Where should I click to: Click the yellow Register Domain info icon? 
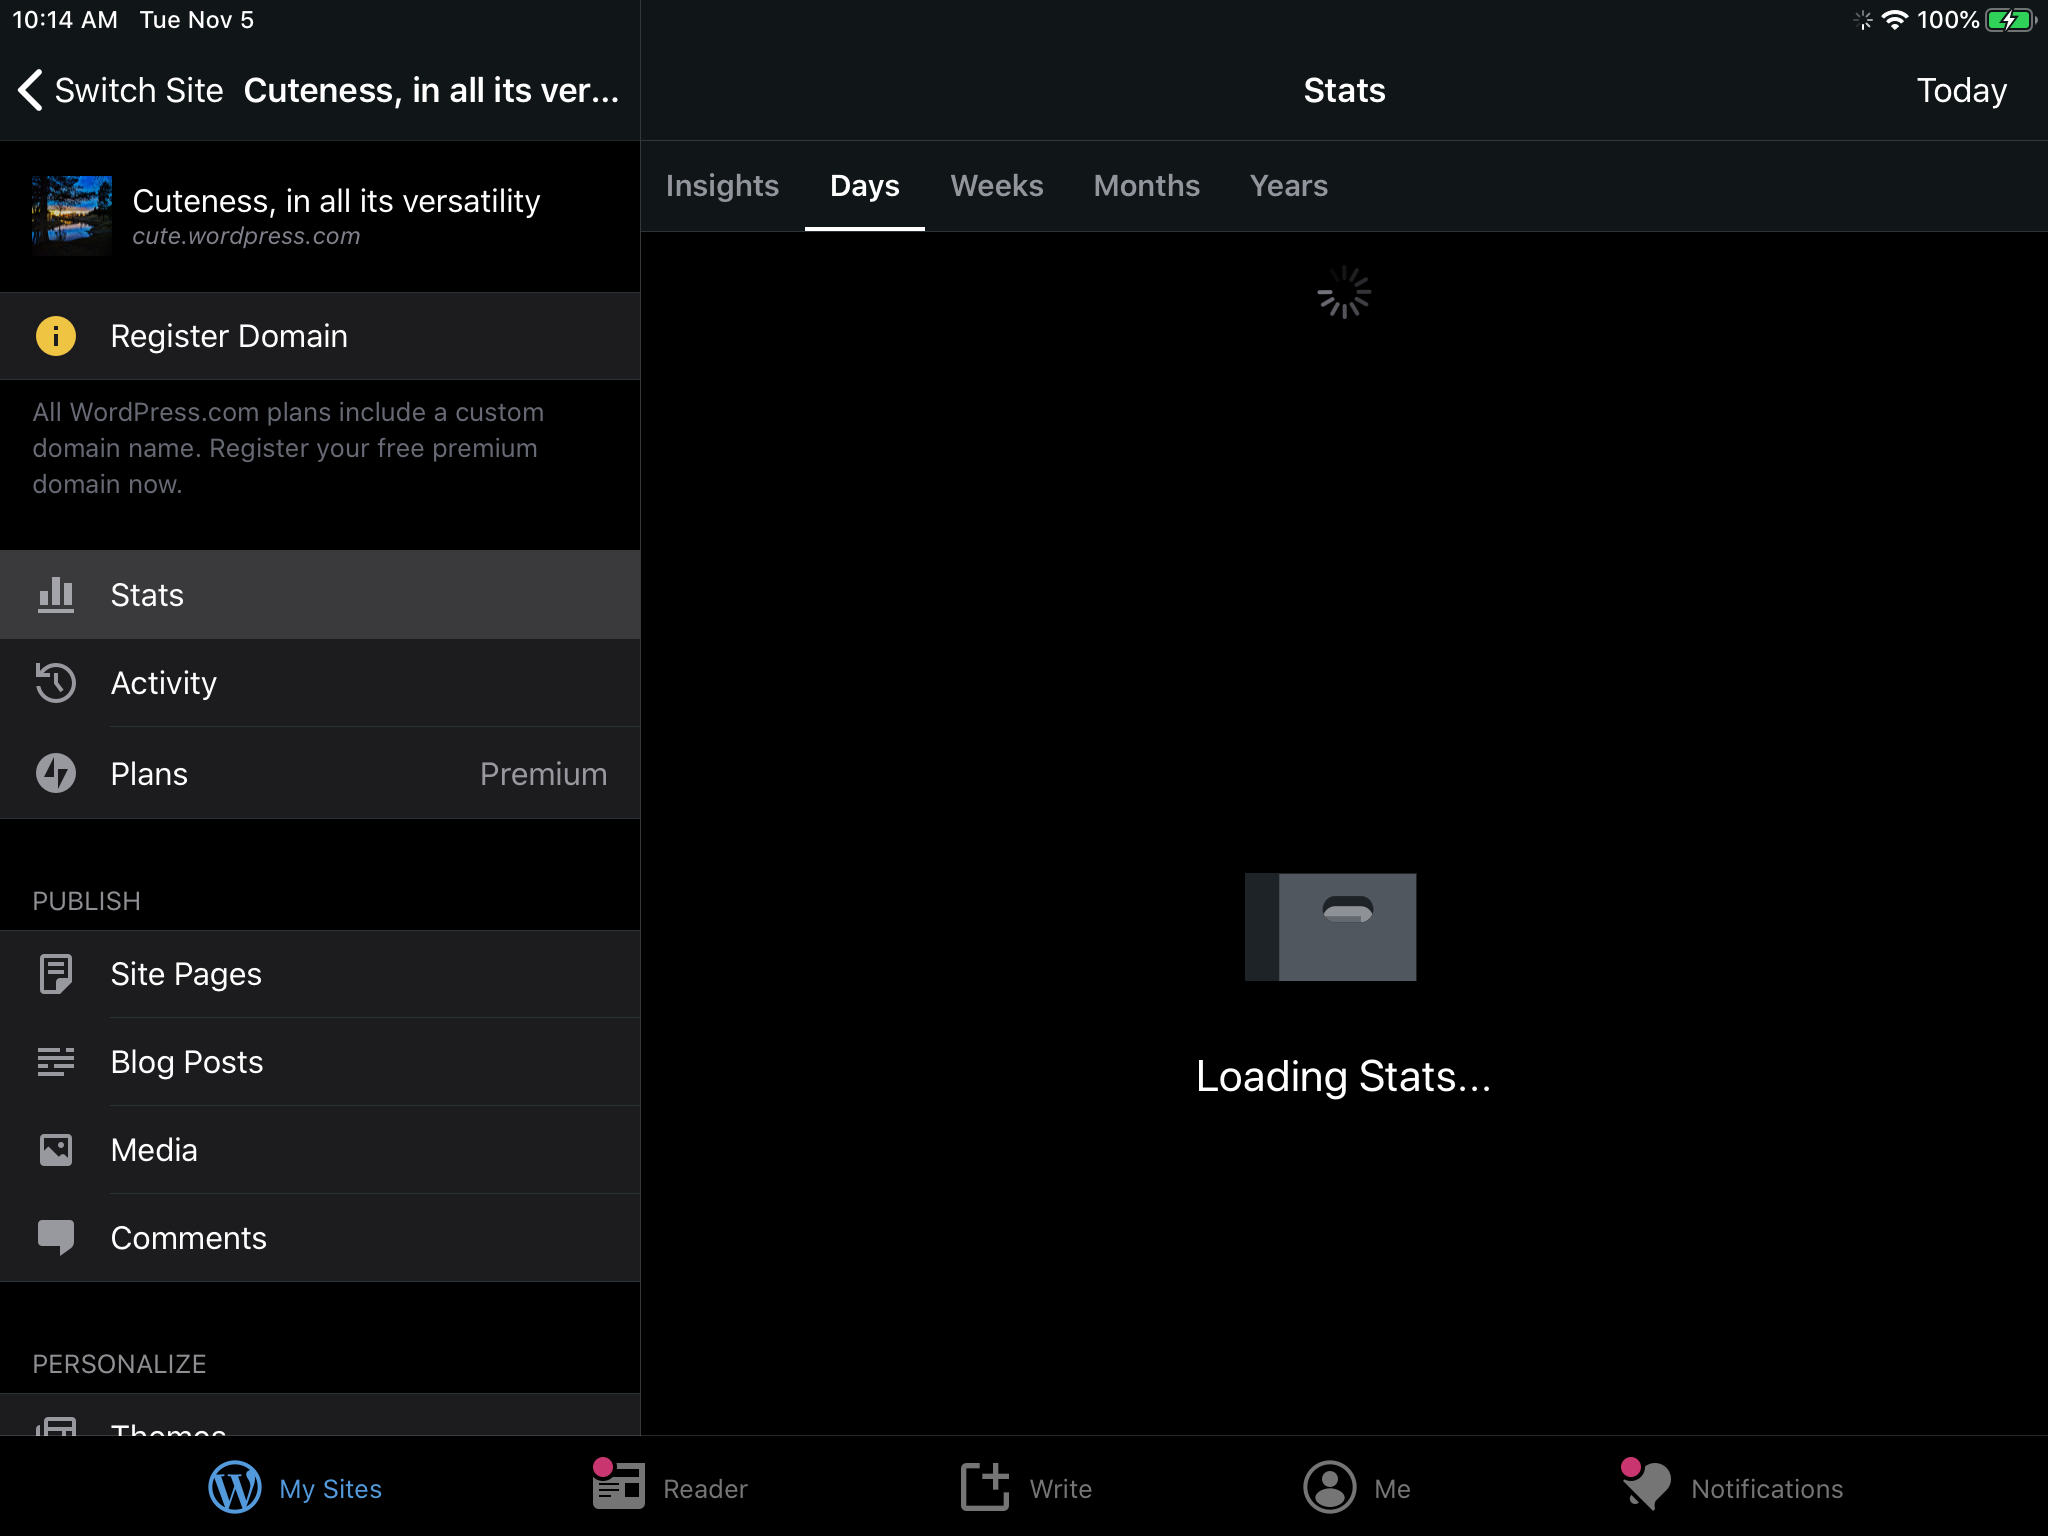tap(56, 336)
